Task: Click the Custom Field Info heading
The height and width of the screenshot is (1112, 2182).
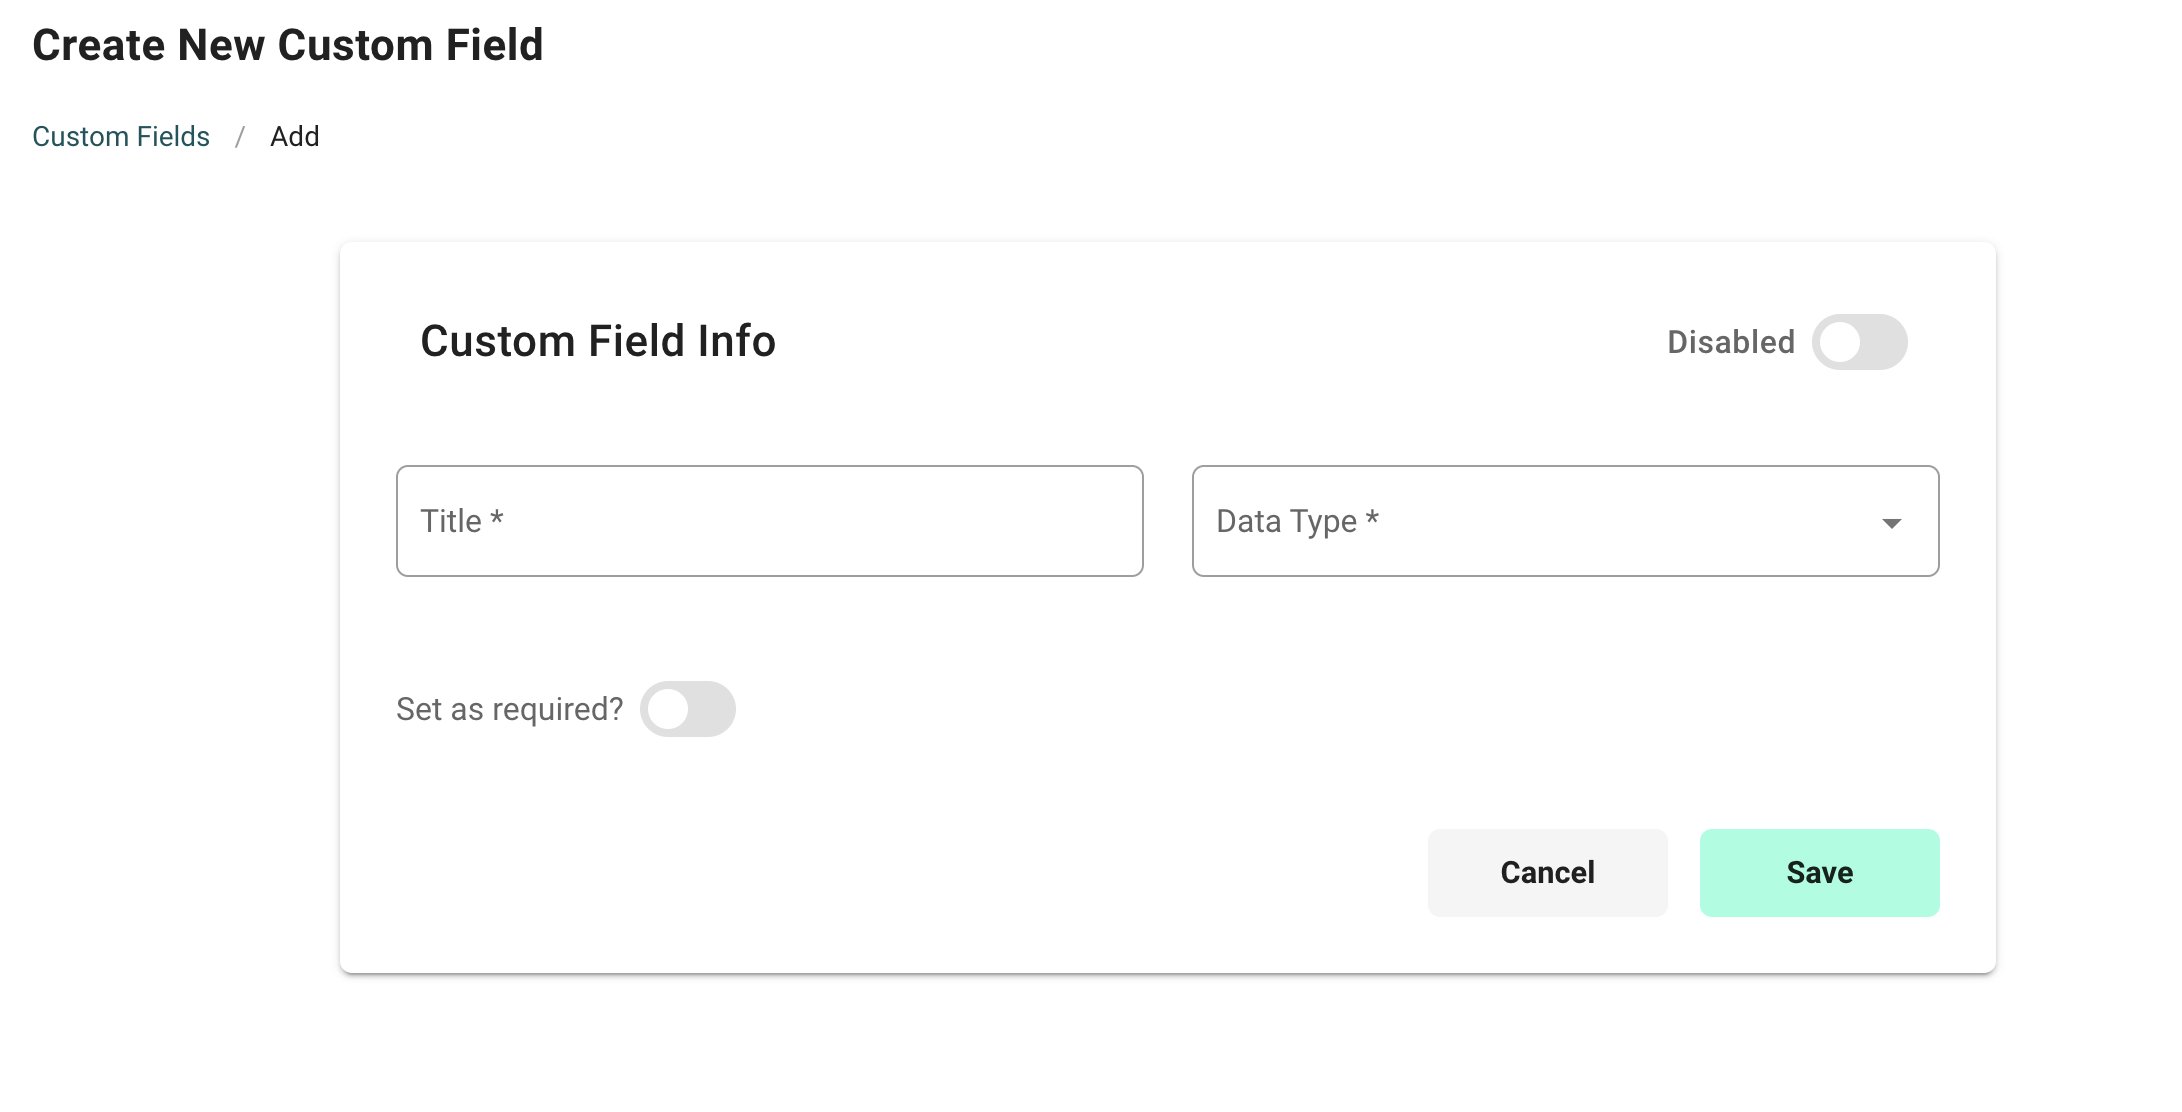Action: tap(598, 341)
